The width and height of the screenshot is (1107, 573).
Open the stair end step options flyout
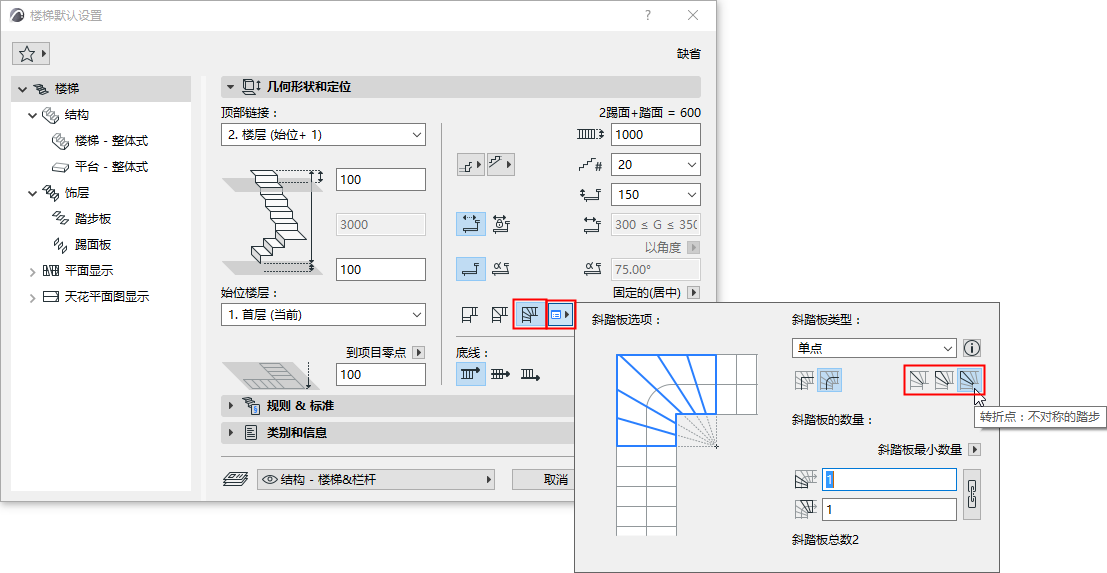tap(501, 165)
